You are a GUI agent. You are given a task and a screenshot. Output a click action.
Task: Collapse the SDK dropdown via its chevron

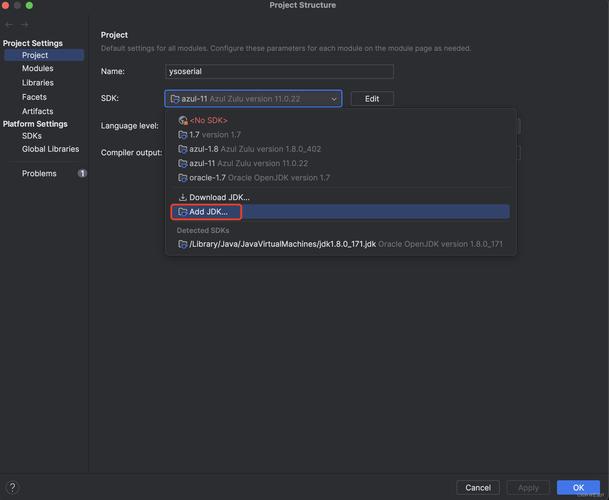coord(333,99)
